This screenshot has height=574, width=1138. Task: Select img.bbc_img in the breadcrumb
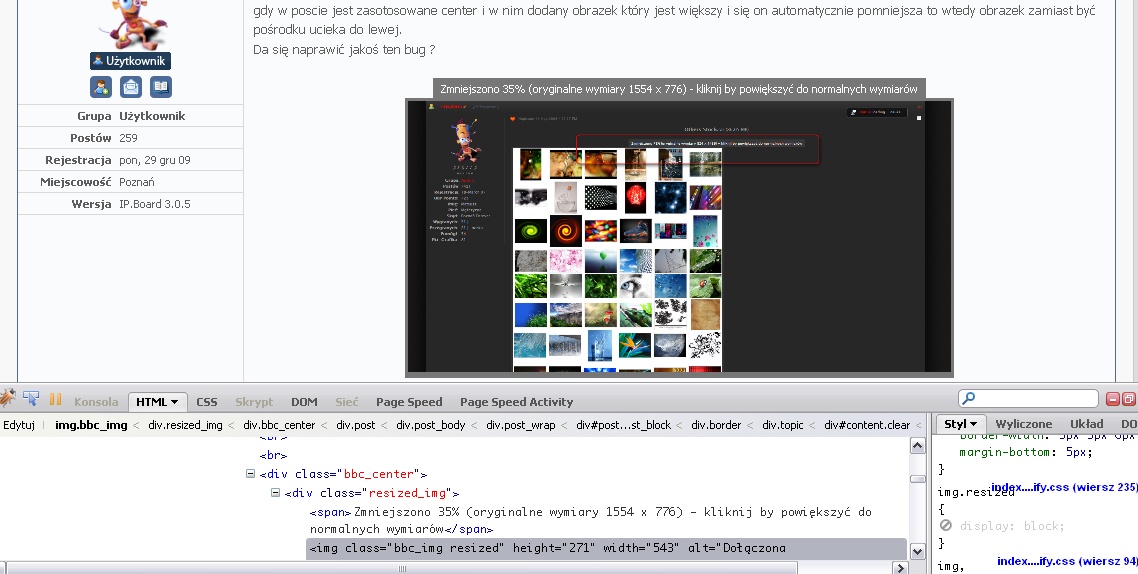[x=91, y=425]
